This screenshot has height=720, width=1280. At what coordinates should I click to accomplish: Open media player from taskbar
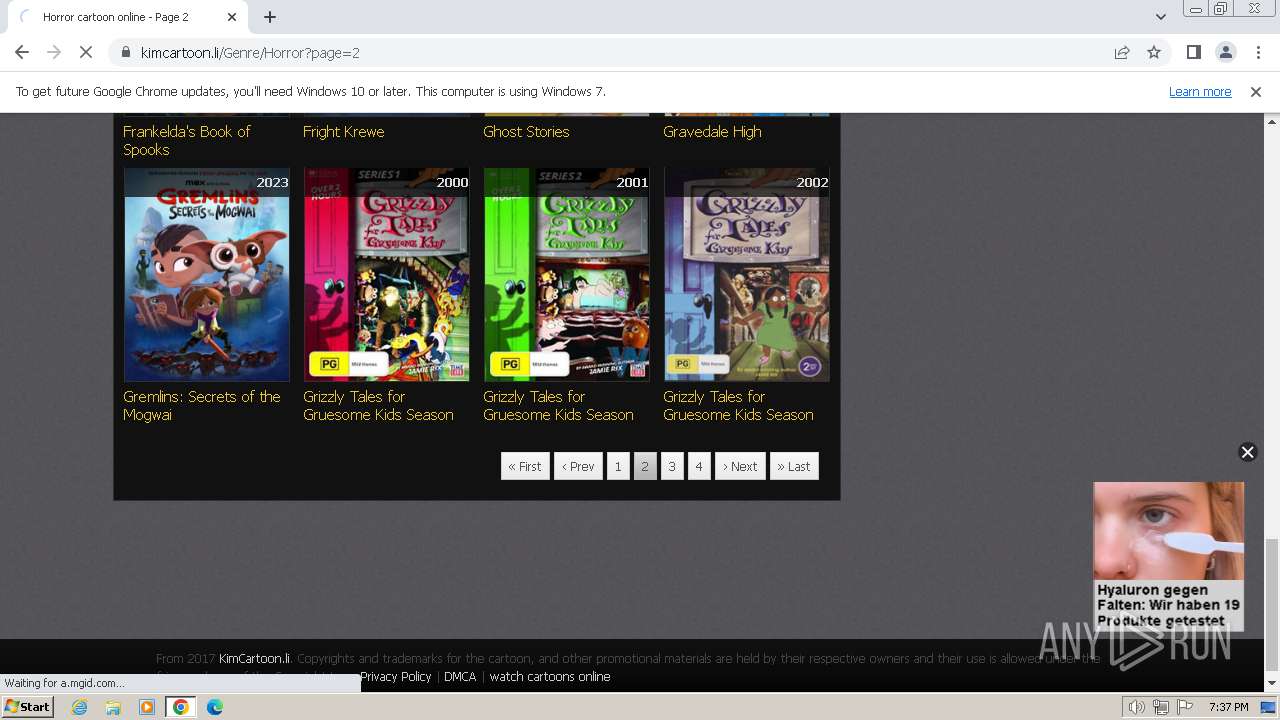pyautogui.click(x=147, y=707)
